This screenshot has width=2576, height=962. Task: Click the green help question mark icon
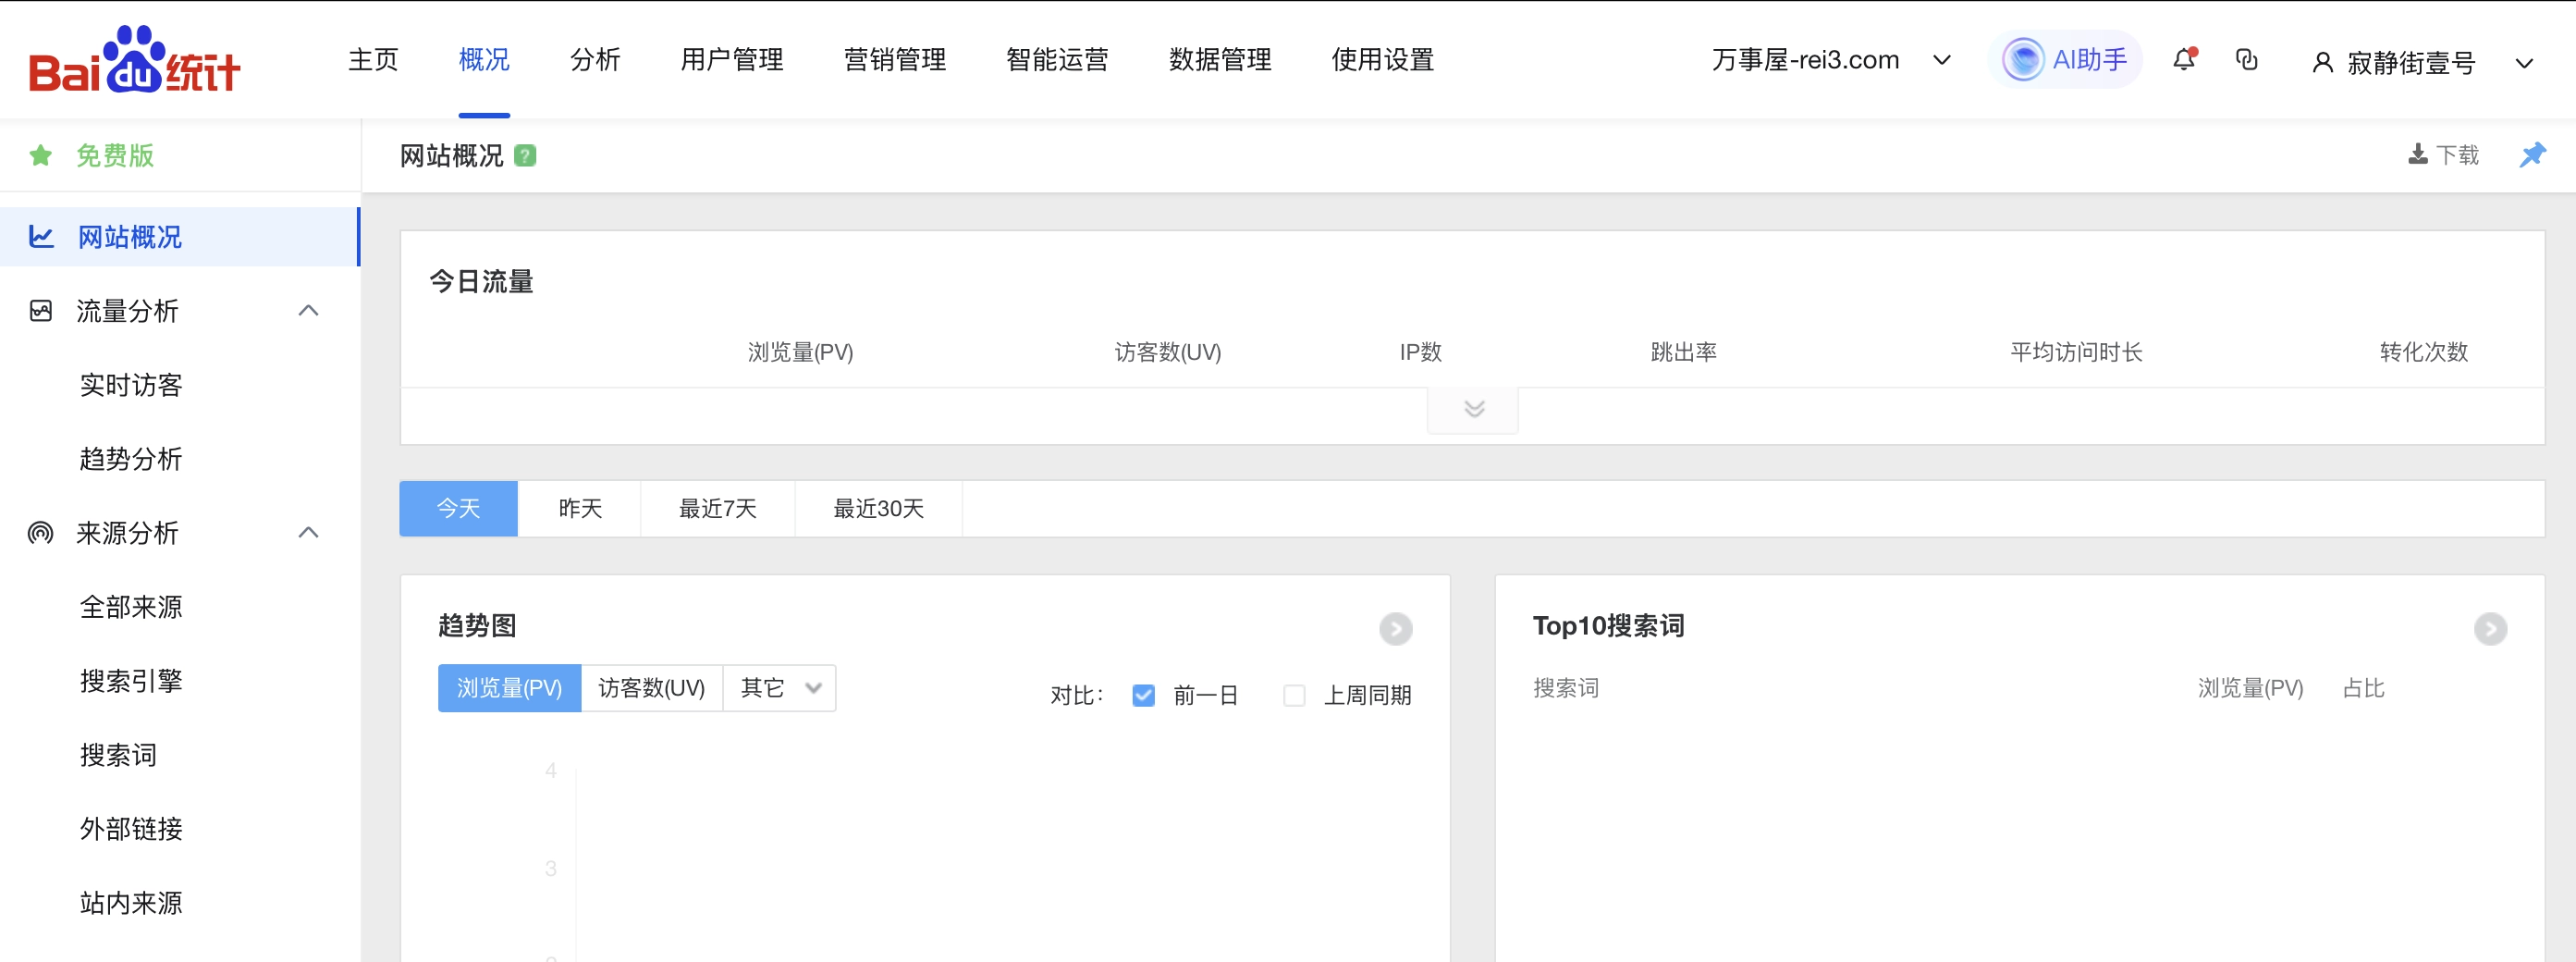(525, 156)
